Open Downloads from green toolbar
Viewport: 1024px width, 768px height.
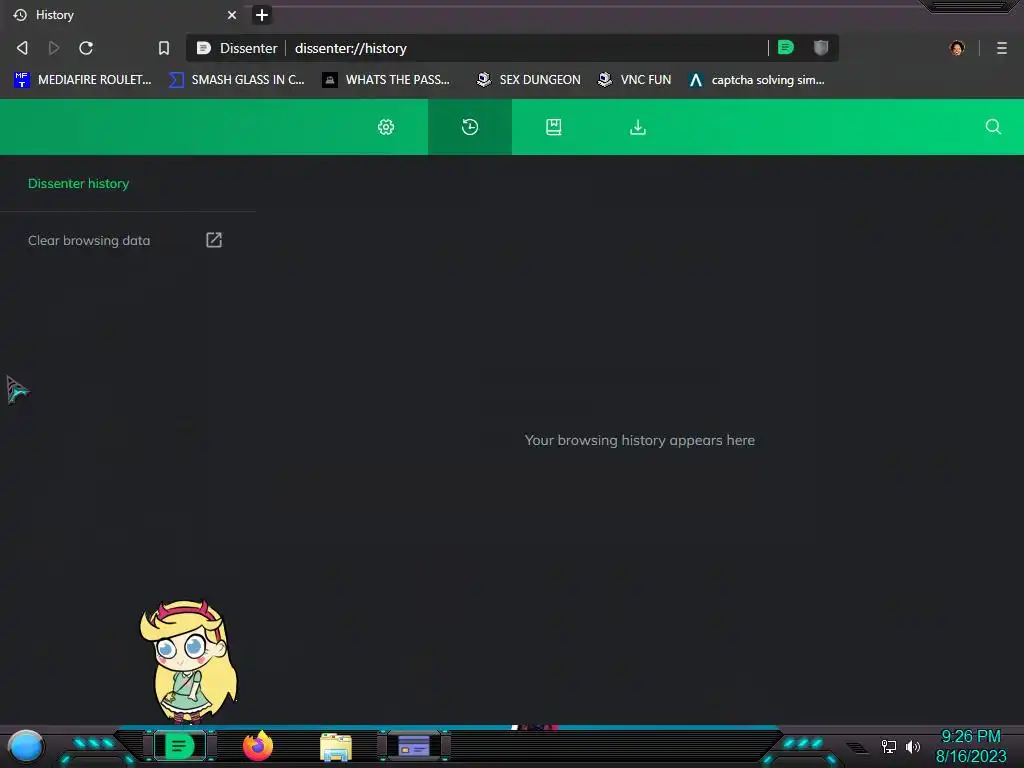[x=638, y=127]
